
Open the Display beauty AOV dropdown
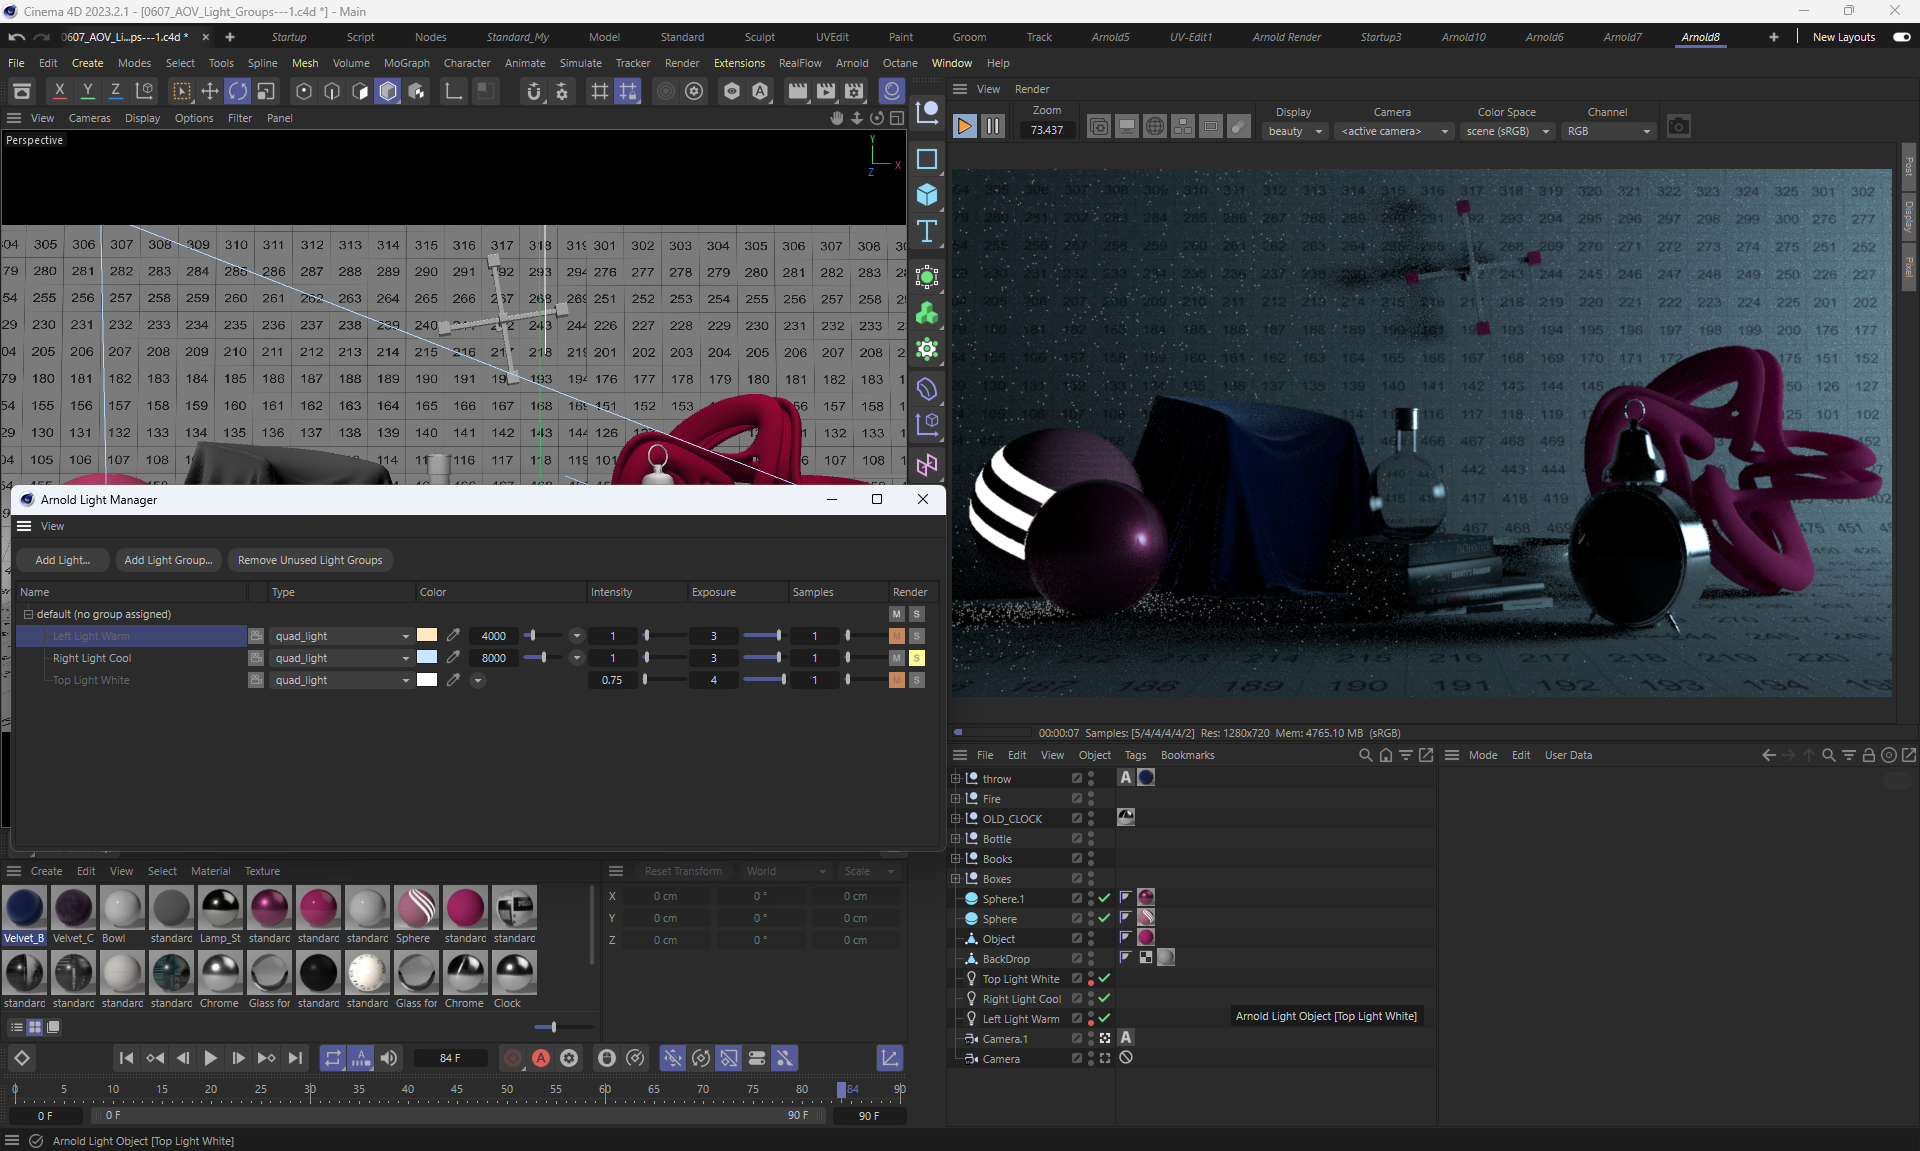(1295, 131)
